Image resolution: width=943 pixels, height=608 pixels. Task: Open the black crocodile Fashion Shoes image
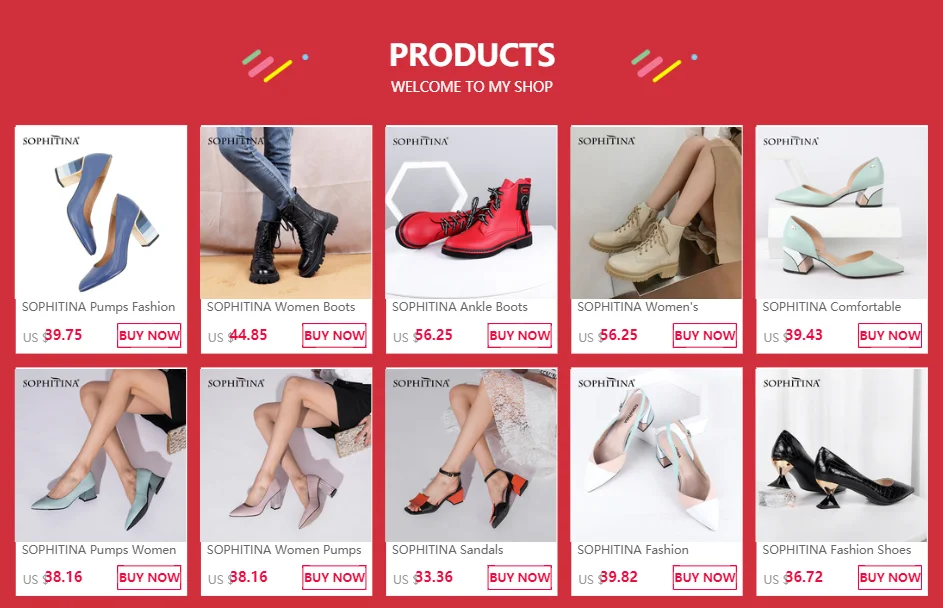coord(842,455)
